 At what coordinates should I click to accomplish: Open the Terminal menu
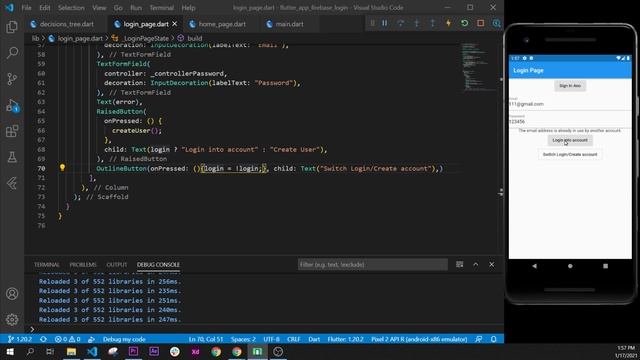tap(161, 8)
